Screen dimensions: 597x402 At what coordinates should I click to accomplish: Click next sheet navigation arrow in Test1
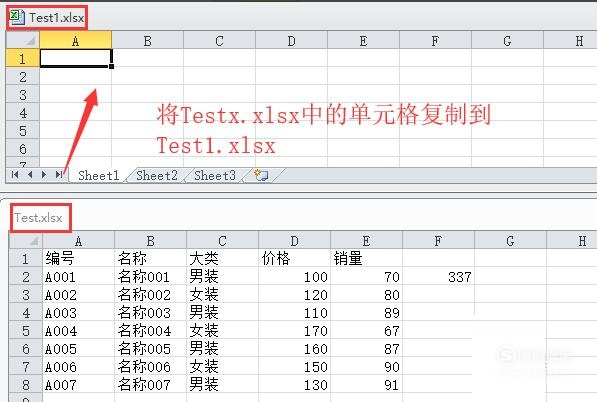tap(44, 175)
